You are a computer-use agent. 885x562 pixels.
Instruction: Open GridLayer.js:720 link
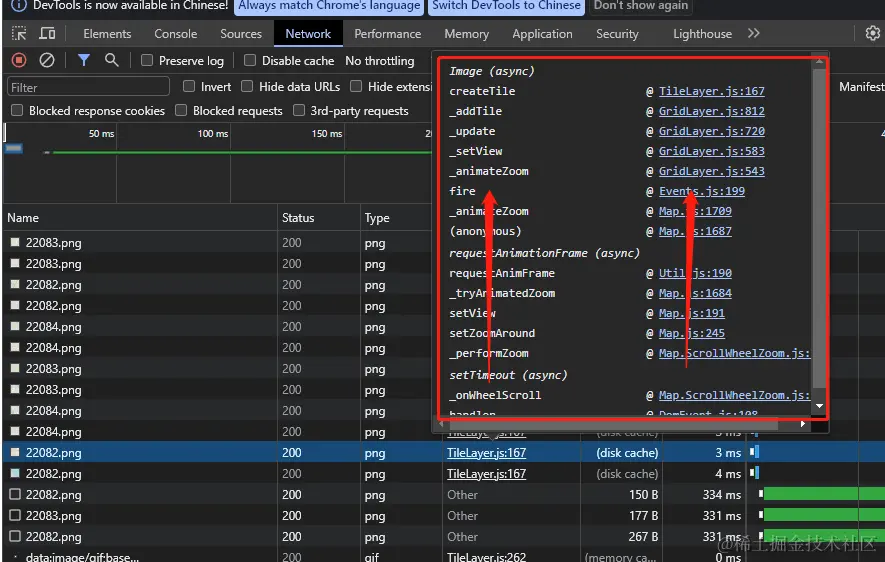(x=711, y=131)
